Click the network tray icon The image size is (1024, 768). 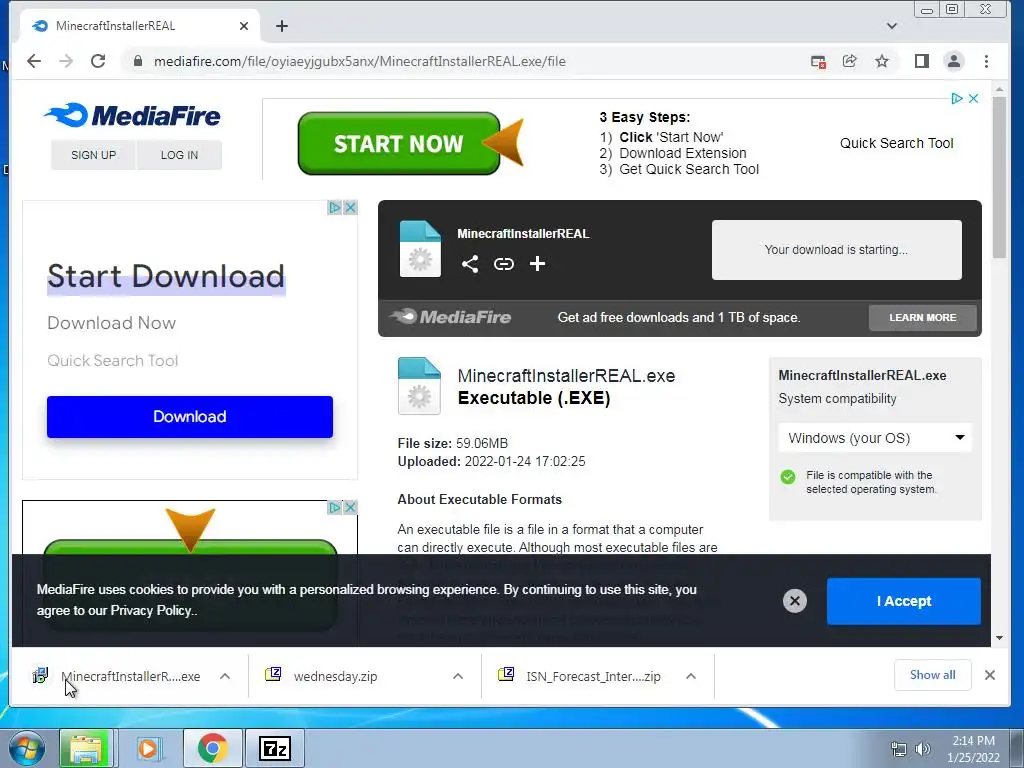[x=899, y=750]
